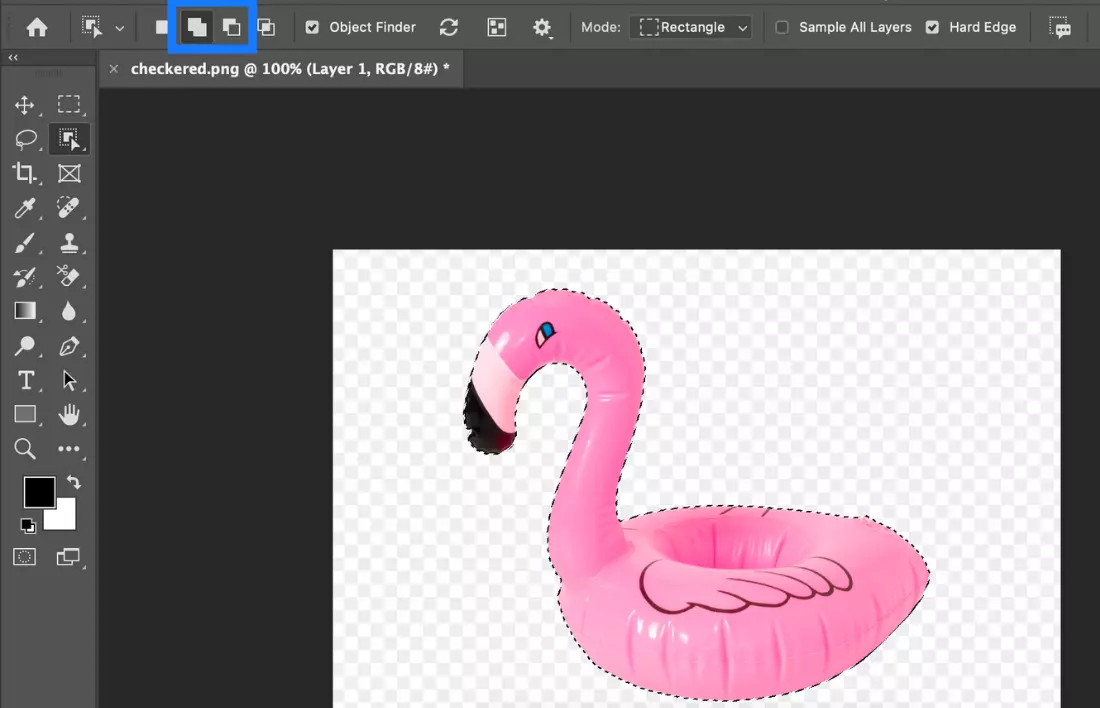Screen dimensions: 1100x708
Task: Enable Sample All Layers checkbox
Action: [782, 27]
